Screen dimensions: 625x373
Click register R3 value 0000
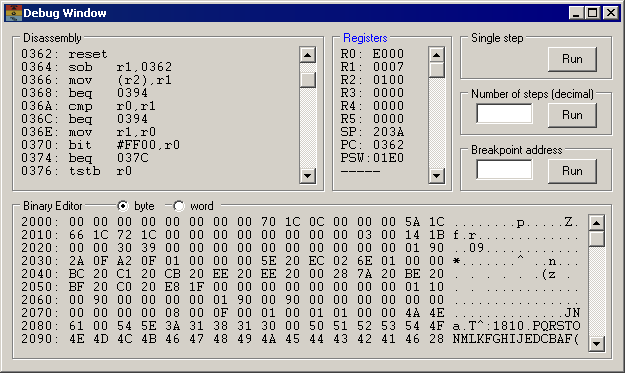click(x=388, y=93)
